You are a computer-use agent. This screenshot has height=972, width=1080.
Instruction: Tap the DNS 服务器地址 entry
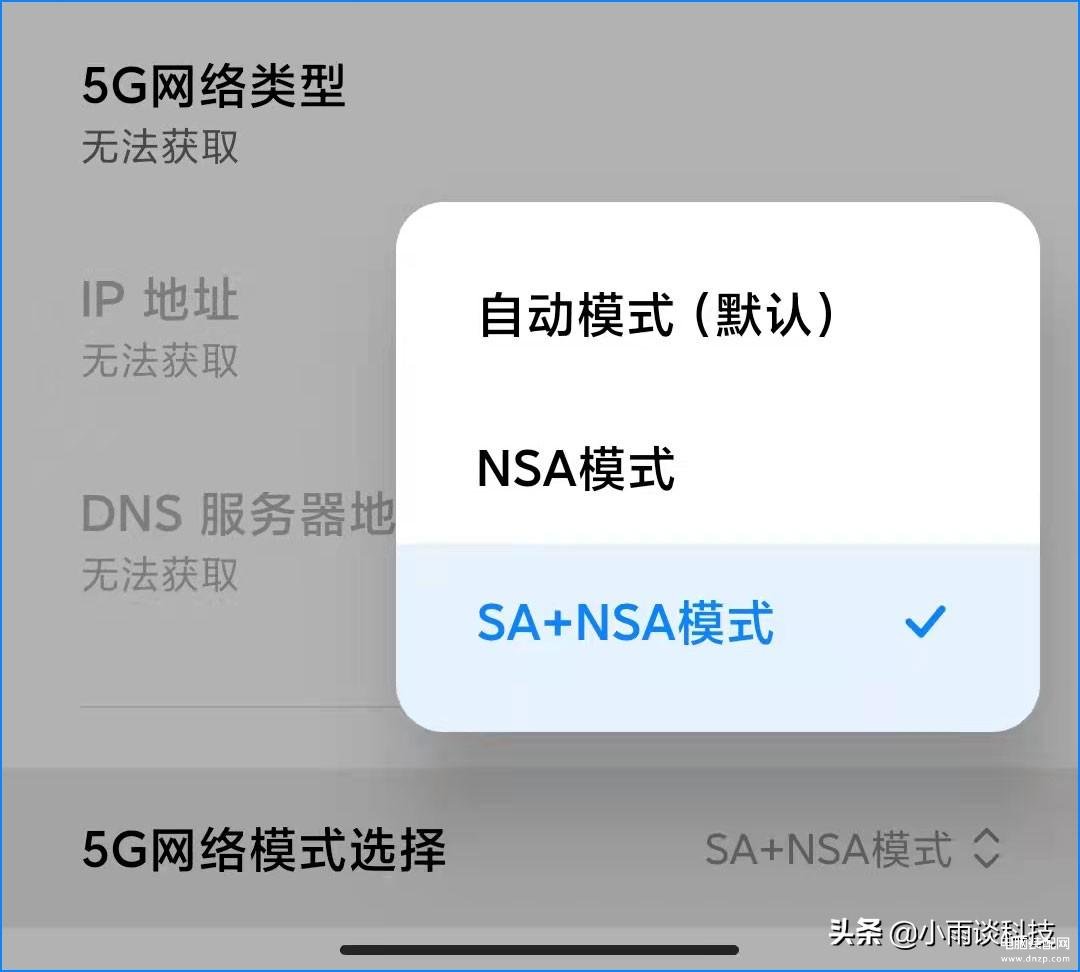238,514
